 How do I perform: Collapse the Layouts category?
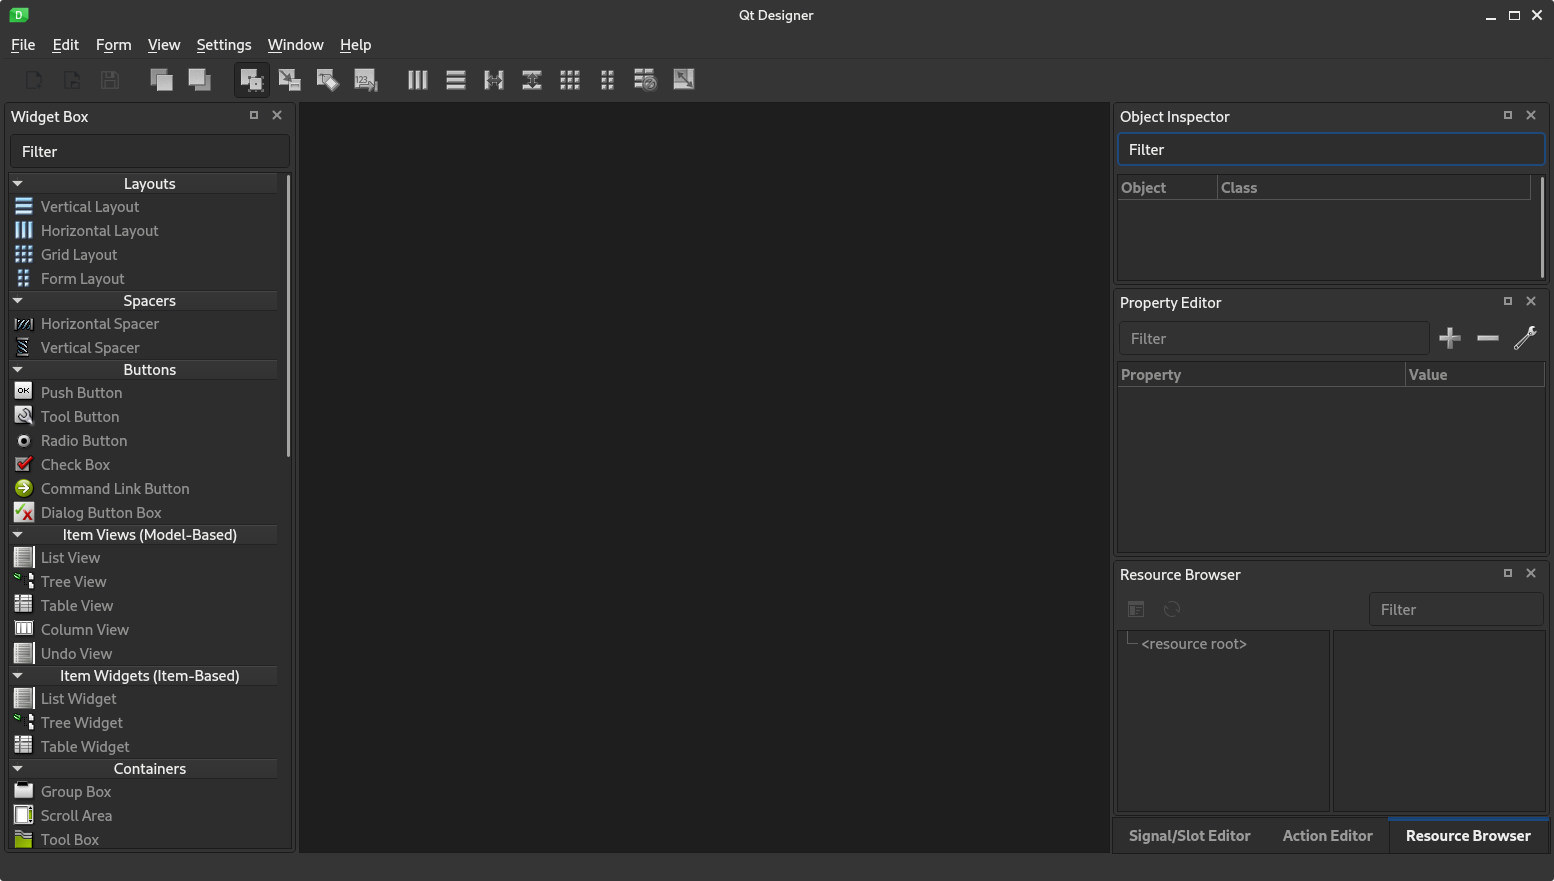(18, 184)
